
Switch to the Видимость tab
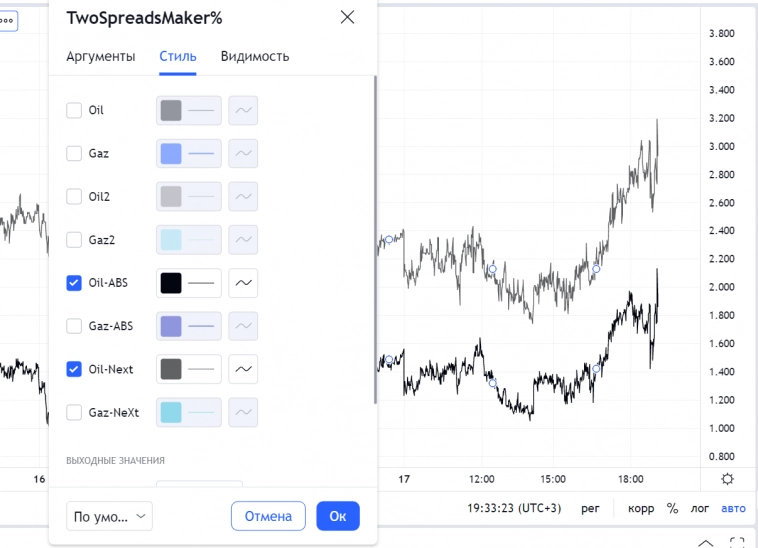[255, 56]
